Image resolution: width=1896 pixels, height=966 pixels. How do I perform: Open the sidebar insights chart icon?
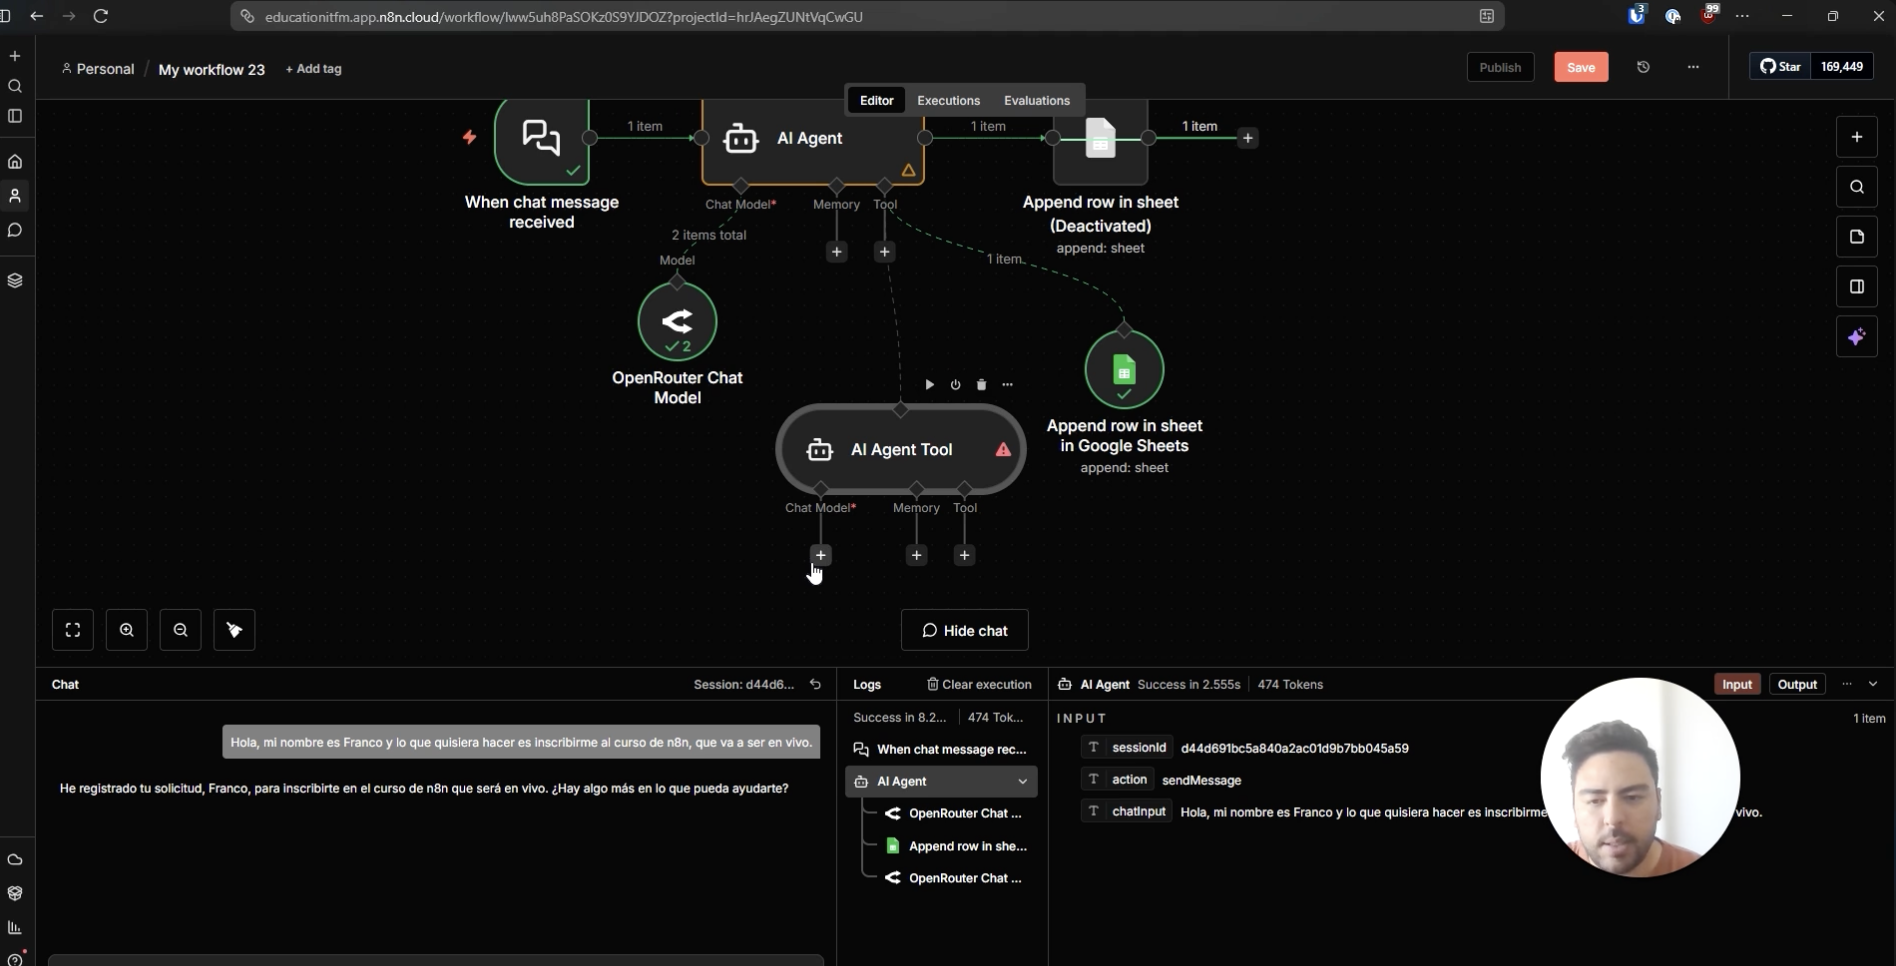coord(15,927)
